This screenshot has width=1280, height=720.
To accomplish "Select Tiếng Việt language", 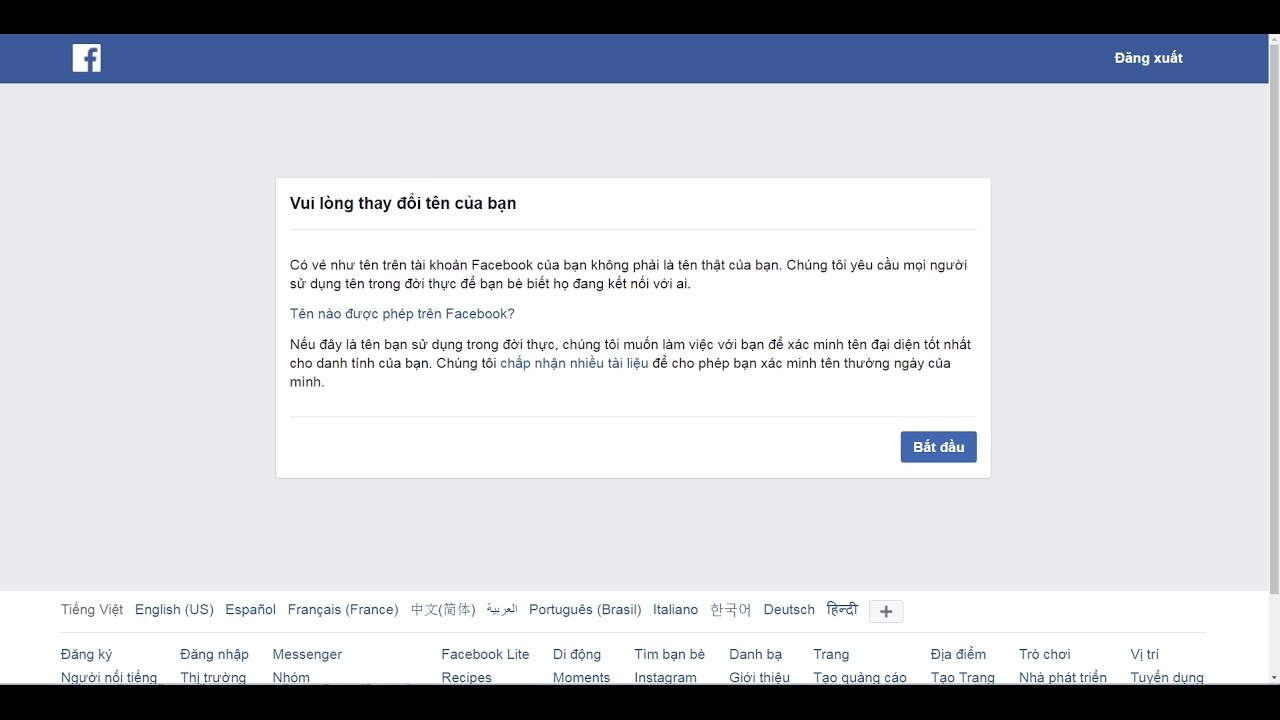I will pyautogui.click(x=92, y=609).
